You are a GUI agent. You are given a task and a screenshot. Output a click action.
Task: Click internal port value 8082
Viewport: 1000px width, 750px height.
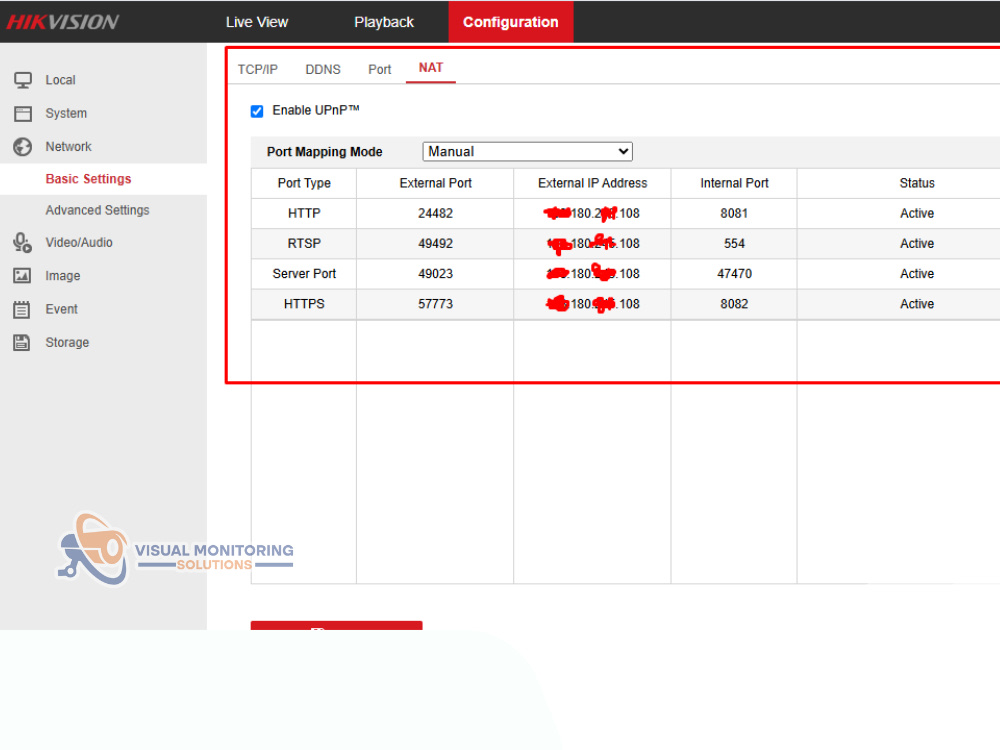pos(734,304)
